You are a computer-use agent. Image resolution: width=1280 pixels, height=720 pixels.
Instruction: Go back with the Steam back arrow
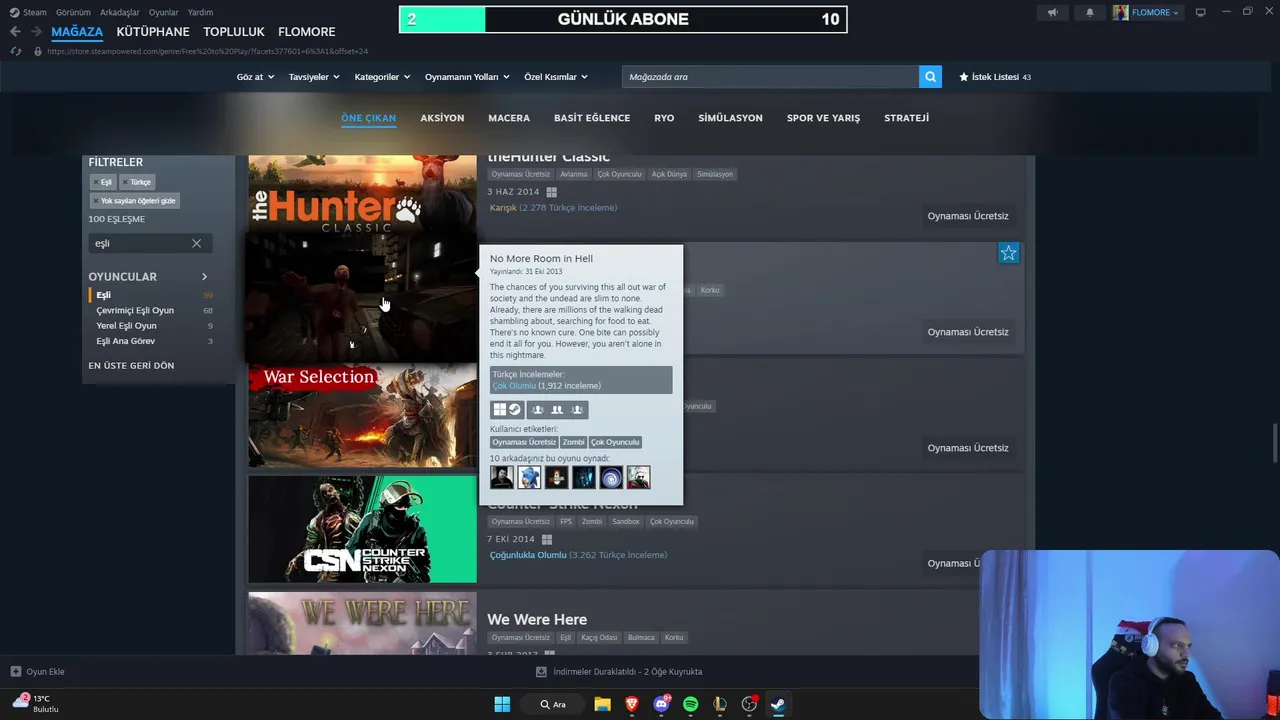pyautogui.click(x=15, y=32)
